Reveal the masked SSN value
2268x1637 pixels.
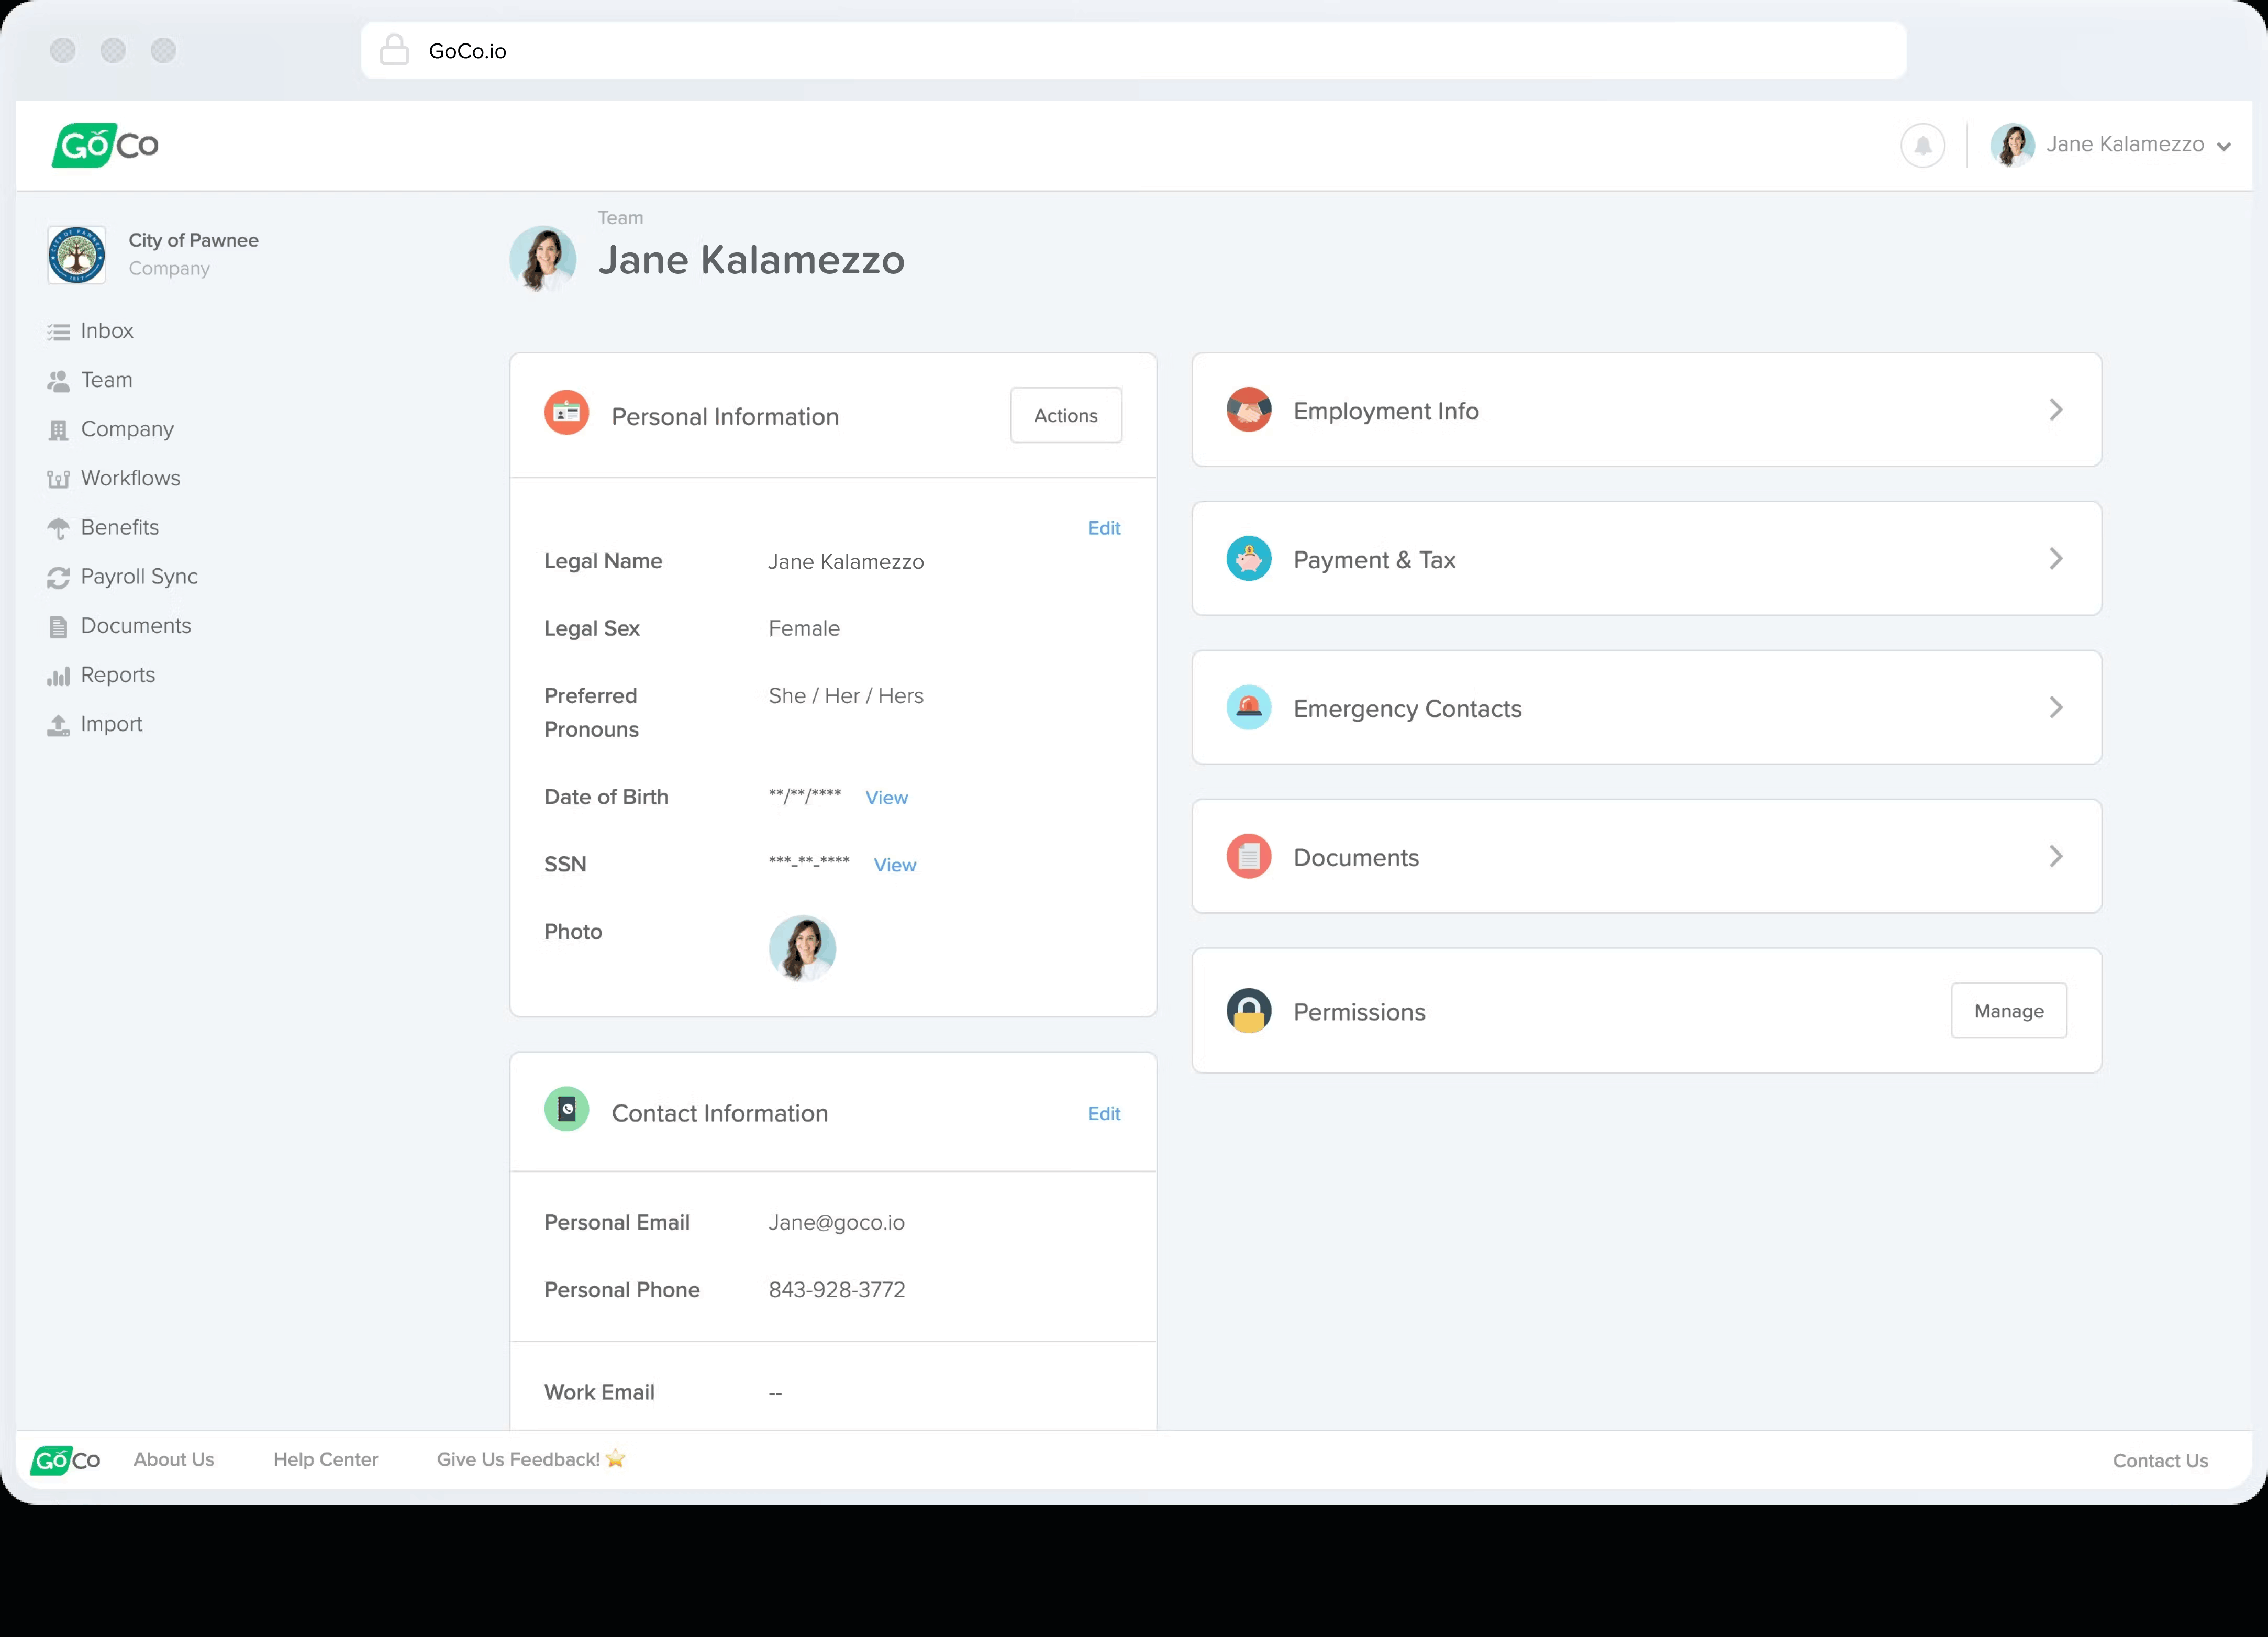coord(894,865)
